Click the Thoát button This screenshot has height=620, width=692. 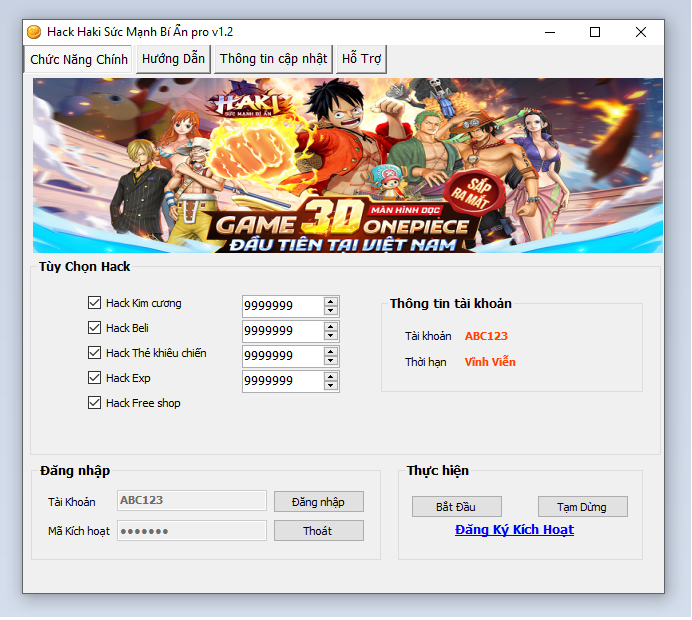coord(318,531)
